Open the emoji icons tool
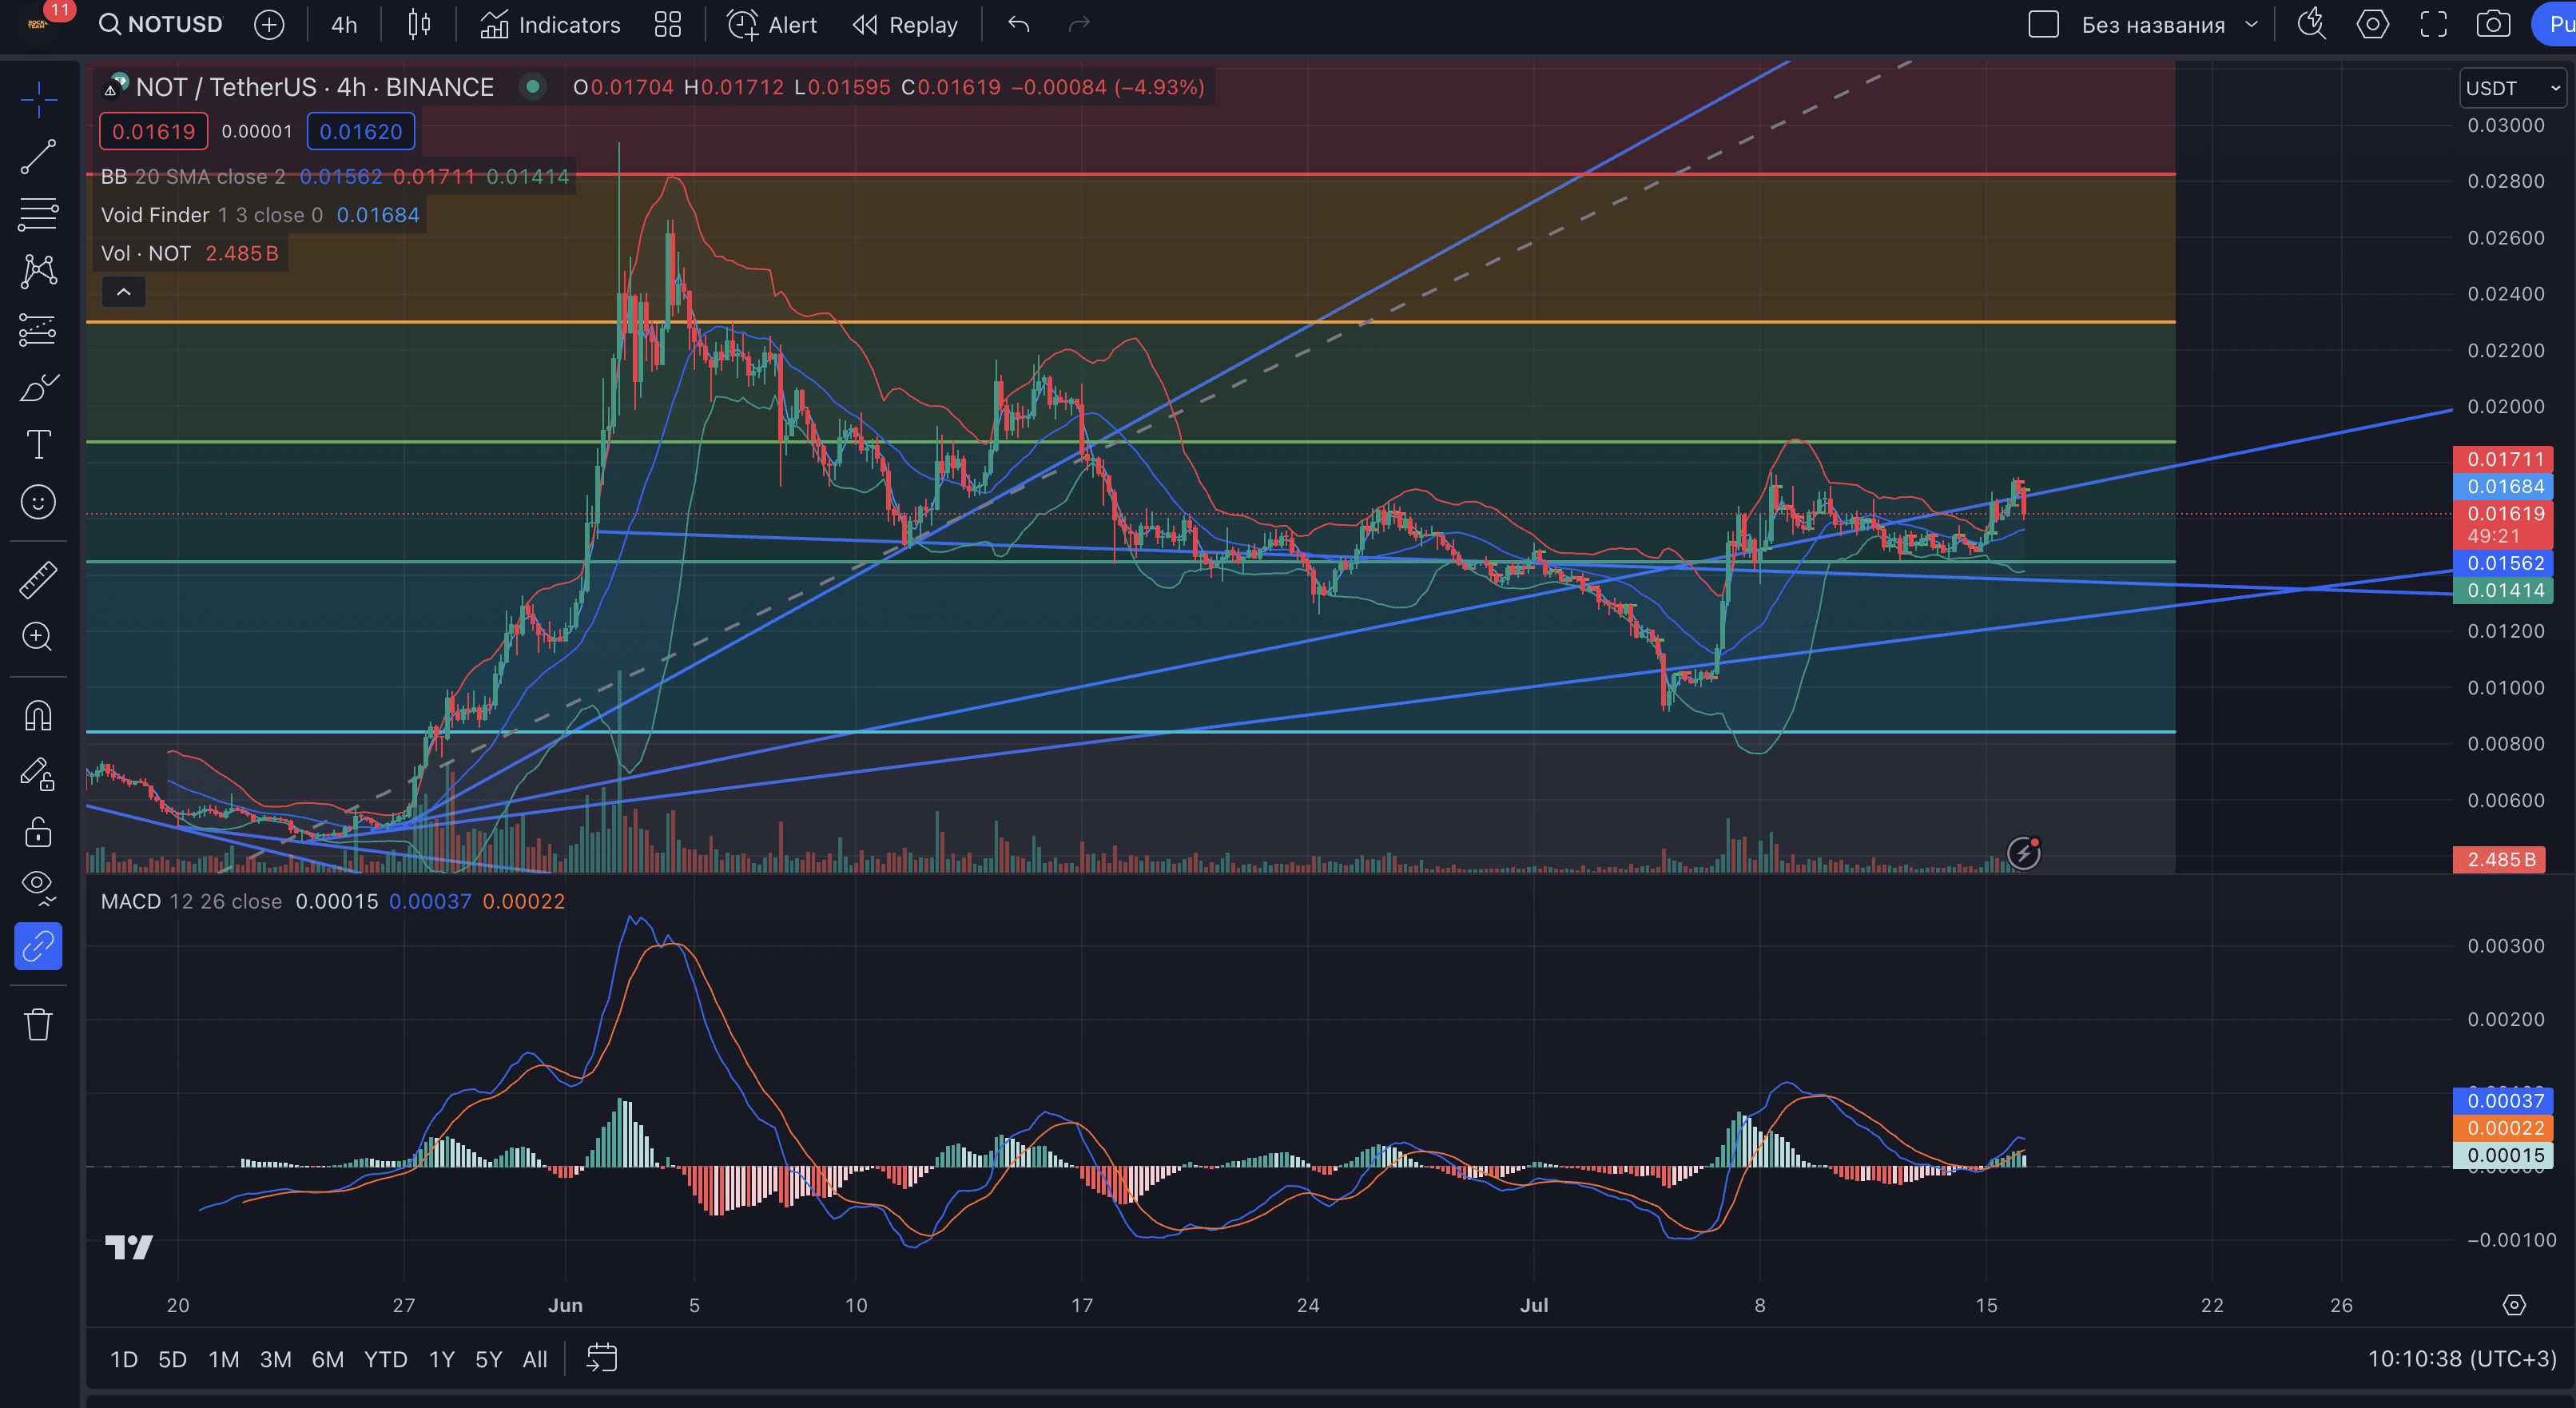The width and height of the screenshot is (2576, 1408). 38,502
